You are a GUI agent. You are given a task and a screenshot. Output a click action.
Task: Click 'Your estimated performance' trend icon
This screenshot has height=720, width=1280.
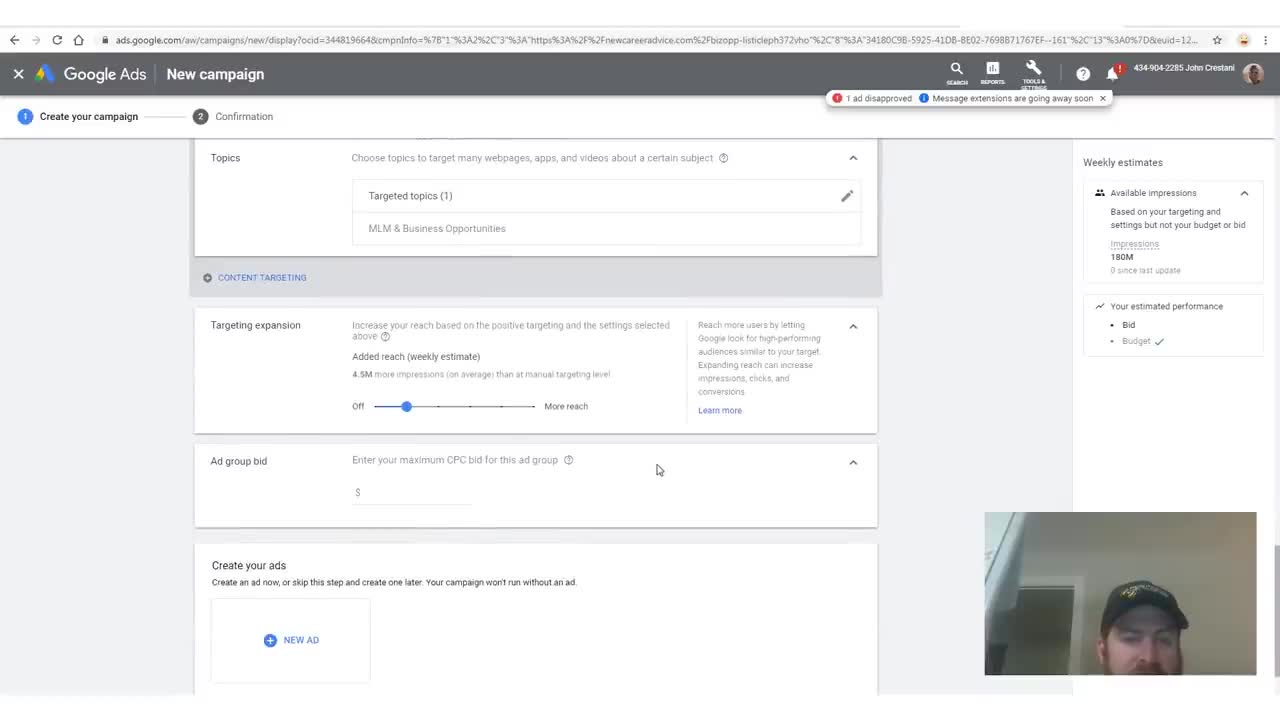1099,306
